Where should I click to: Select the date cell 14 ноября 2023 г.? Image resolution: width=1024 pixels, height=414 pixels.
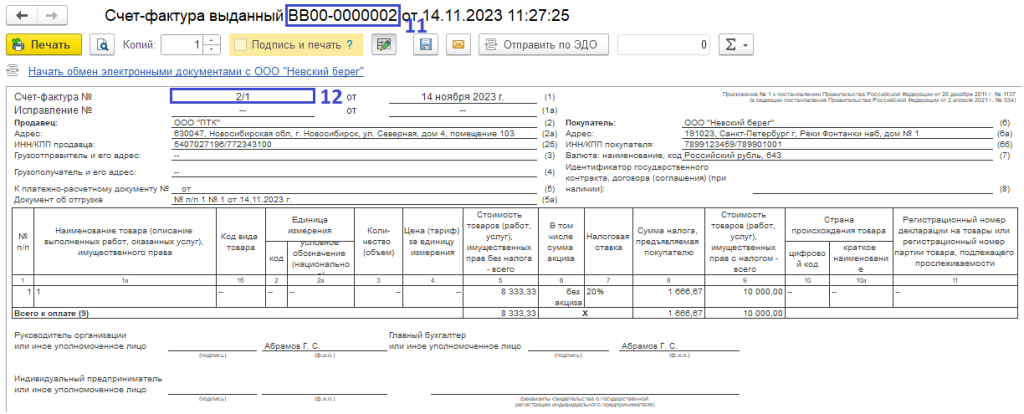pyautogui.click(x=462, y=97)
